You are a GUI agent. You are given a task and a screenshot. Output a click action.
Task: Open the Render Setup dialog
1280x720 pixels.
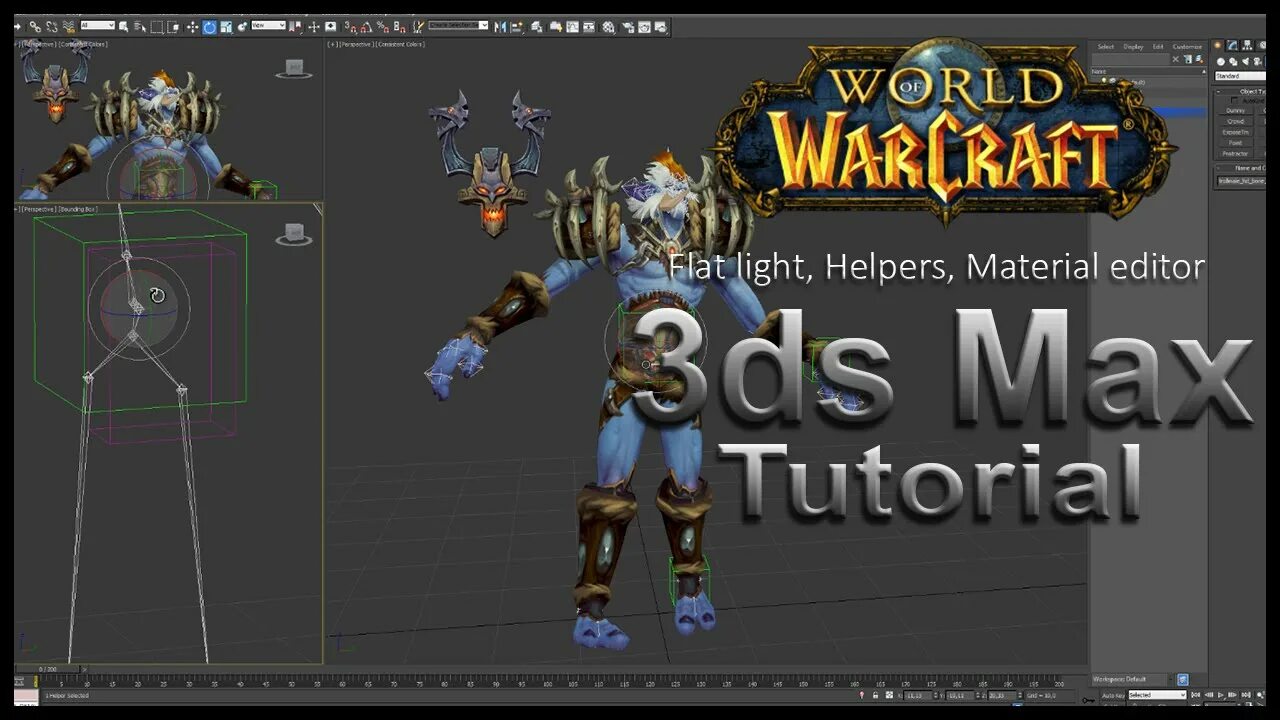[628, 27]
